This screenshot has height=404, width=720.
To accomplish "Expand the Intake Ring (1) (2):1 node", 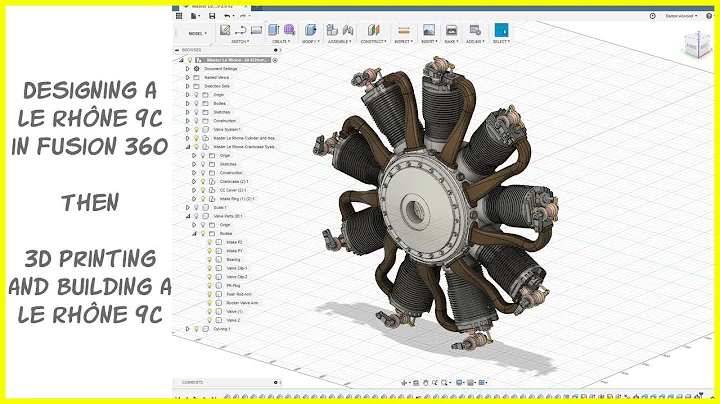I will click(194, 199).
